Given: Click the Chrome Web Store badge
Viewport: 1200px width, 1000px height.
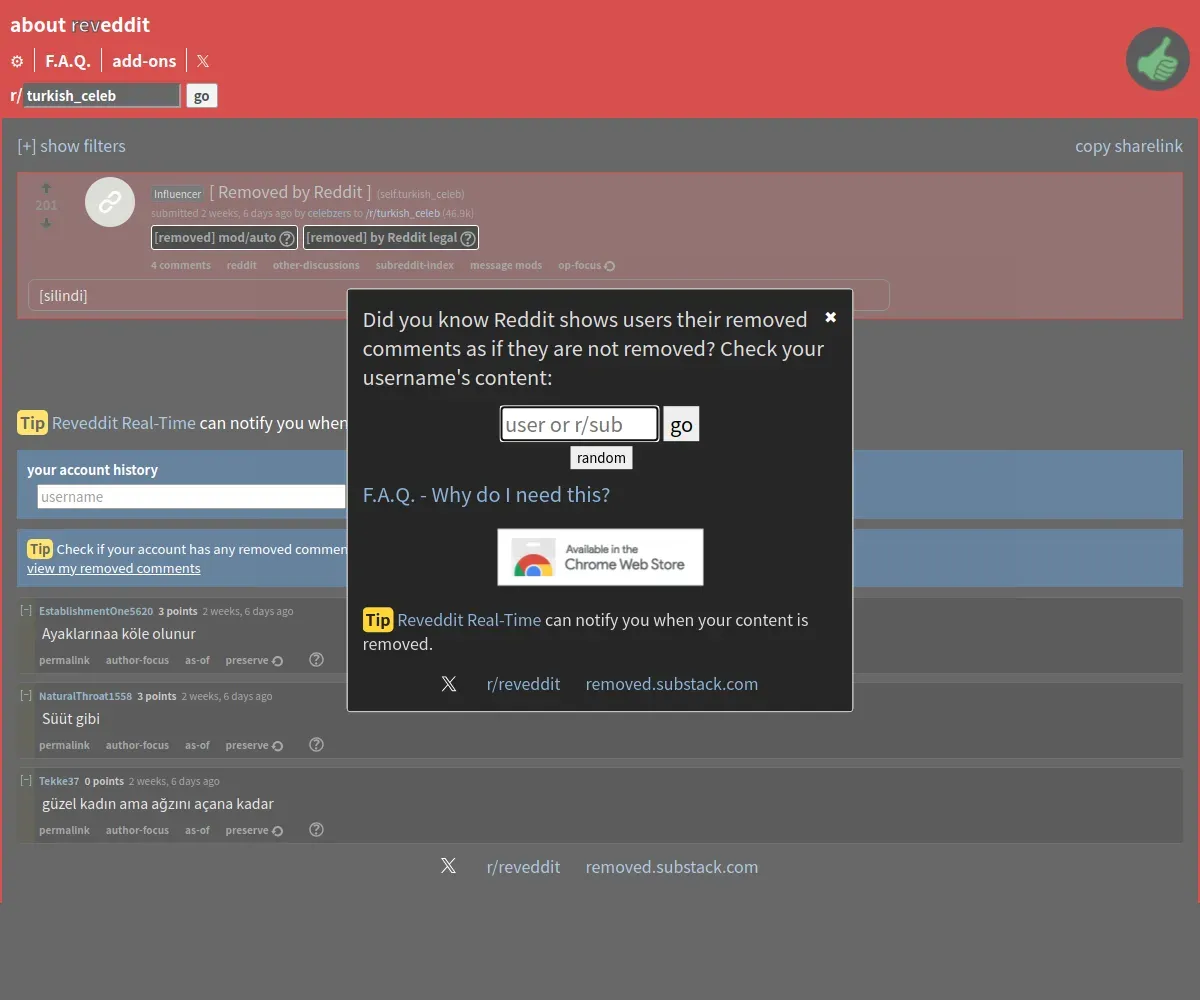Looking at the screenshot, I should point(600,557).
